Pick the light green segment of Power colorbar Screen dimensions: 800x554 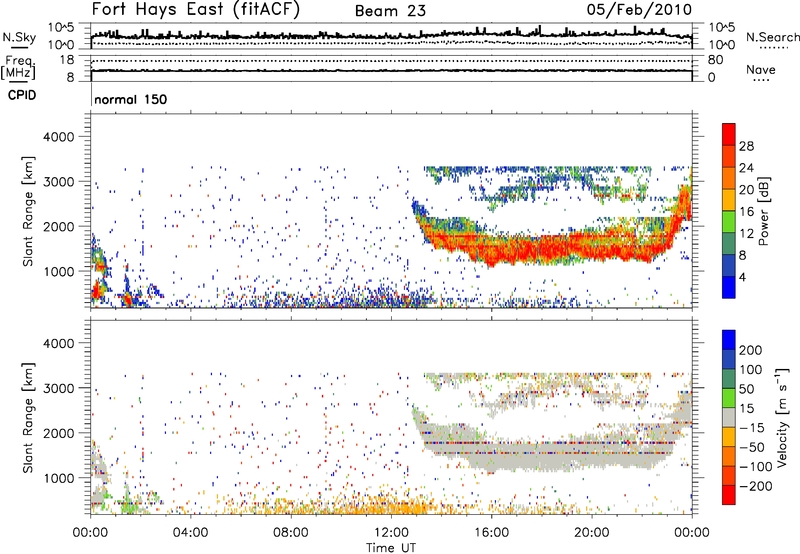pos(729,222)
